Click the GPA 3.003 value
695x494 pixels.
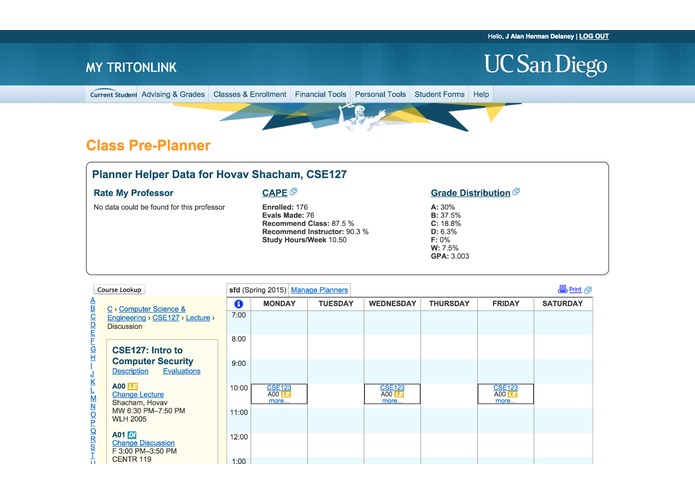click(x=460, y=257)
